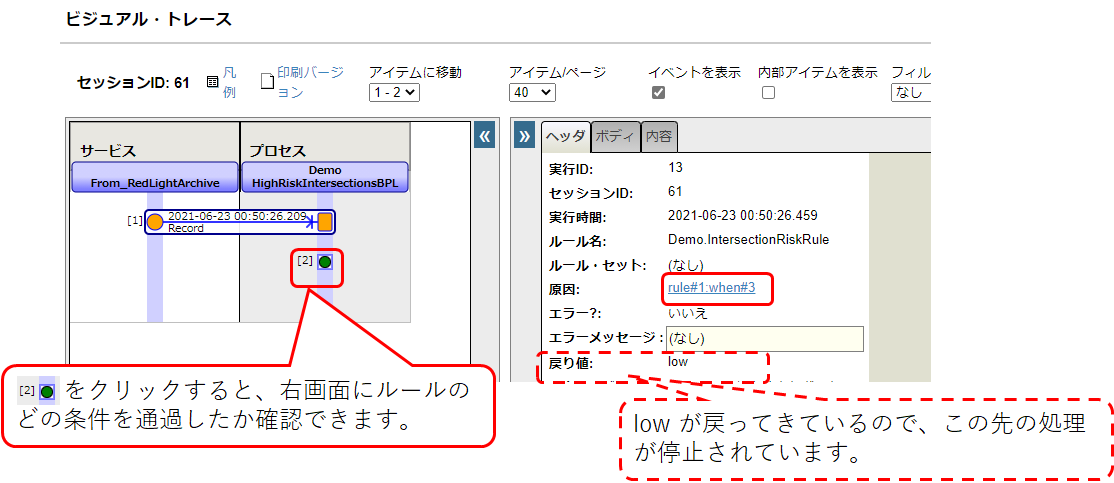This screenshot has height=483, width=1114.
Task: Open the アイテムに移動 dropdown
Action: click(394, 92)
